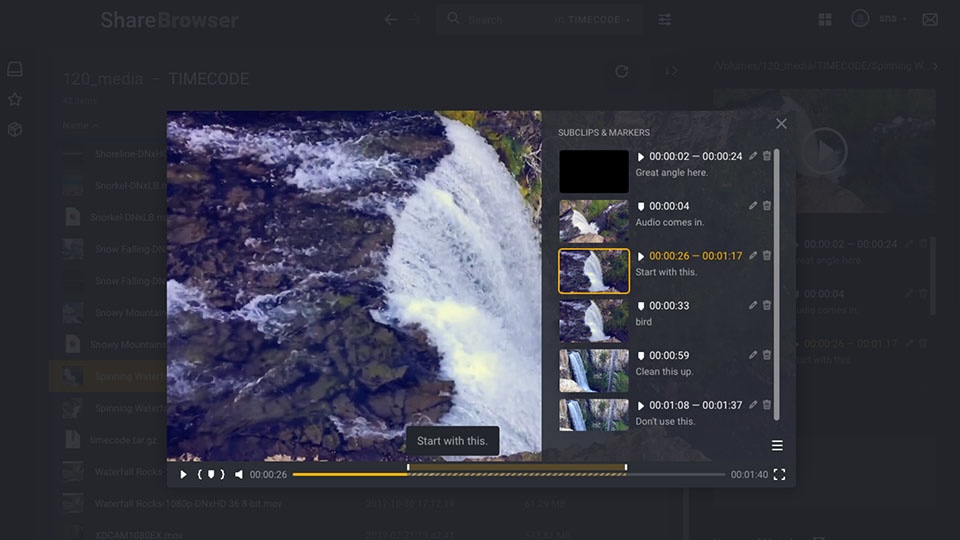
Task: Open the cube sidebar icon
Action: point(15,129)
